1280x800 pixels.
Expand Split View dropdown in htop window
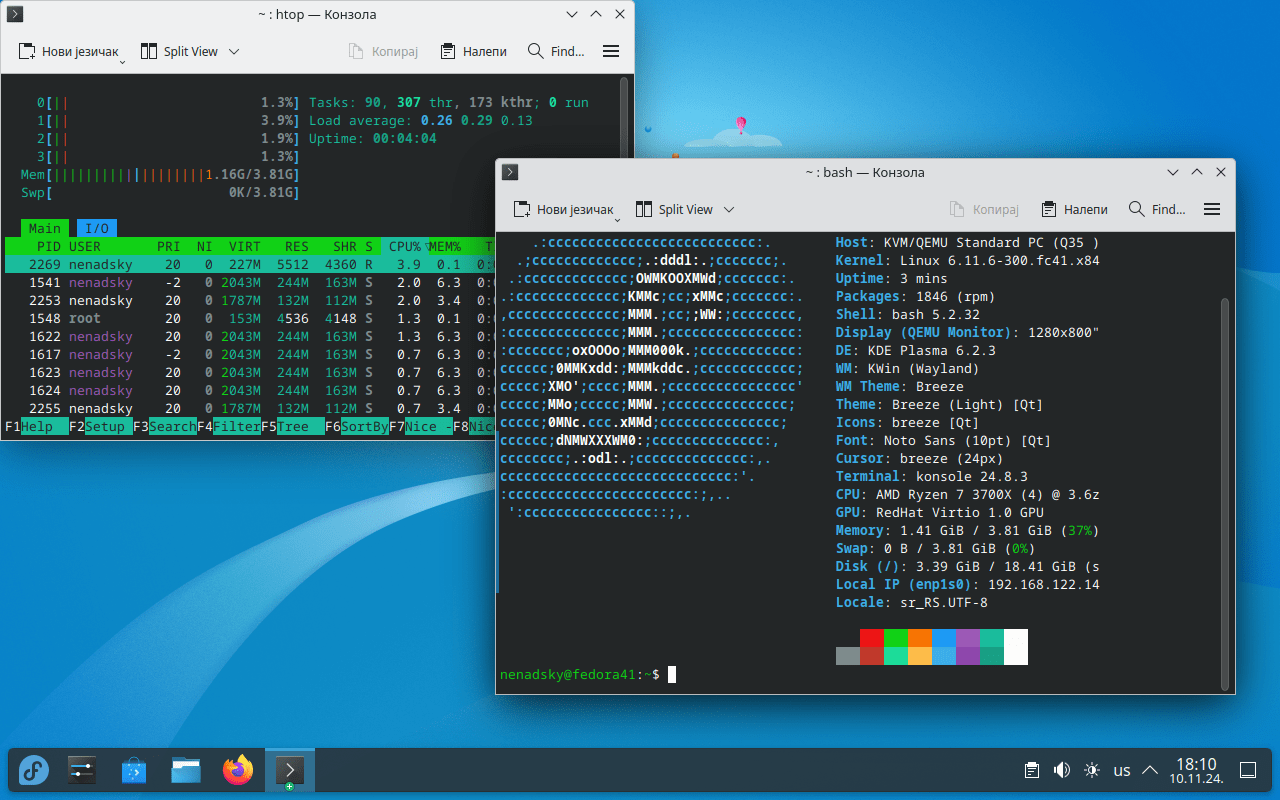coord(234,52)
